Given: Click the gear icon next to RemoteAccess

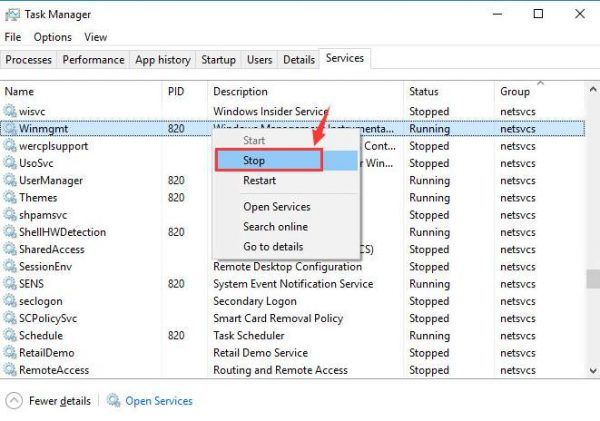Looking at the screenshot, I should coord(11,370).
